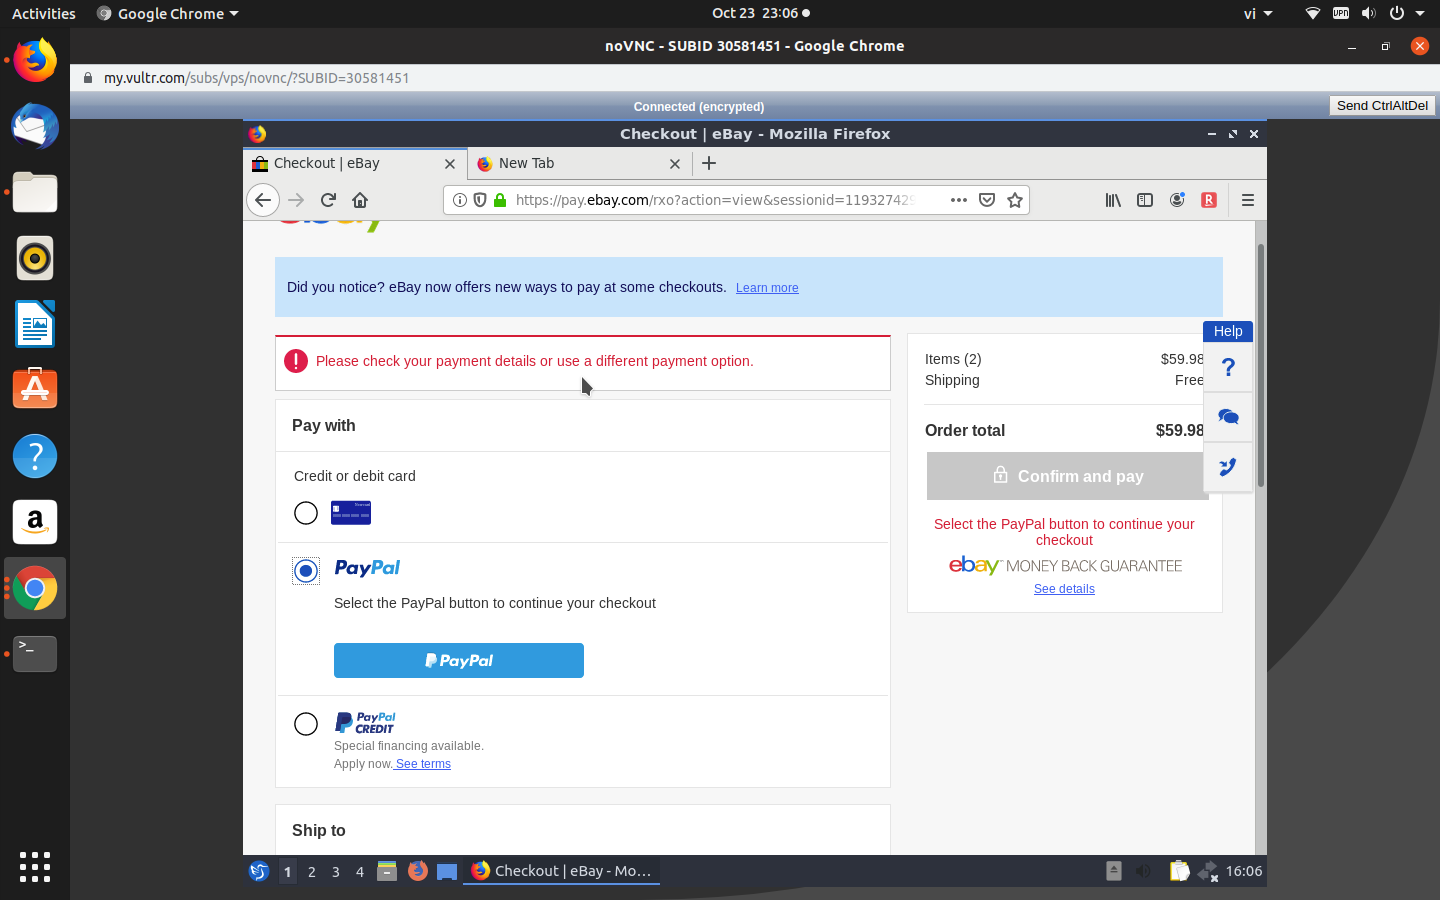Switch to workspace 4 in remote taskbar

[360, 872]
